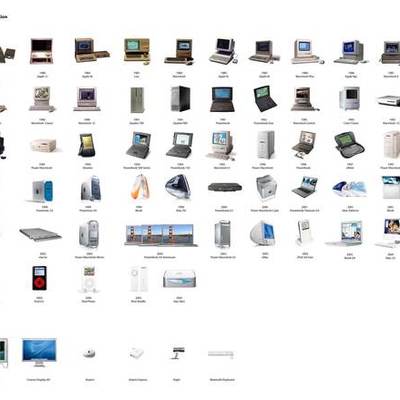The width and height of the screenshot is (400, 400).
Task: Click the "Airport Express" caption
Action: tap(138, 380)
